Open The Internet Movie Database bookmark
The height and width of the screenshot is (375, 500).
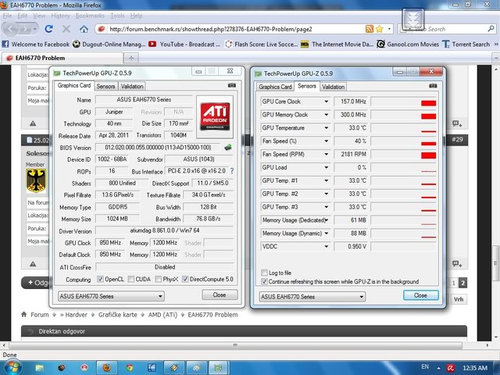click(x=337, y=44)
